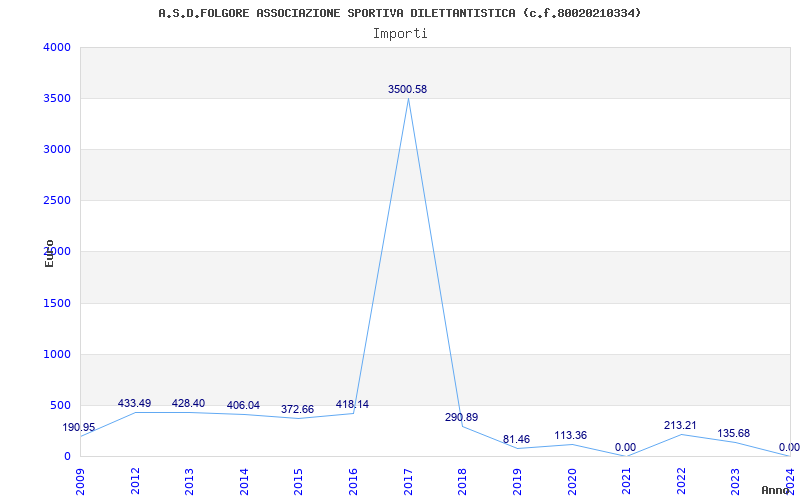Click the 0.00 label above 2021
The width and height of the screenshot is (800, 500).
click(x=625, y=447)
